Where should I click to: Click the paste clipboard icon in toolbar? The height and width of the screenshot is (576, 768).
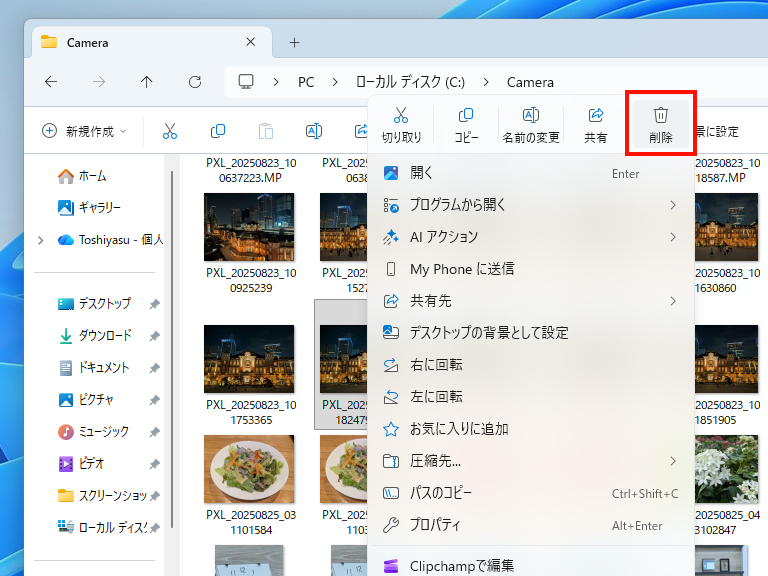point(265,131)
